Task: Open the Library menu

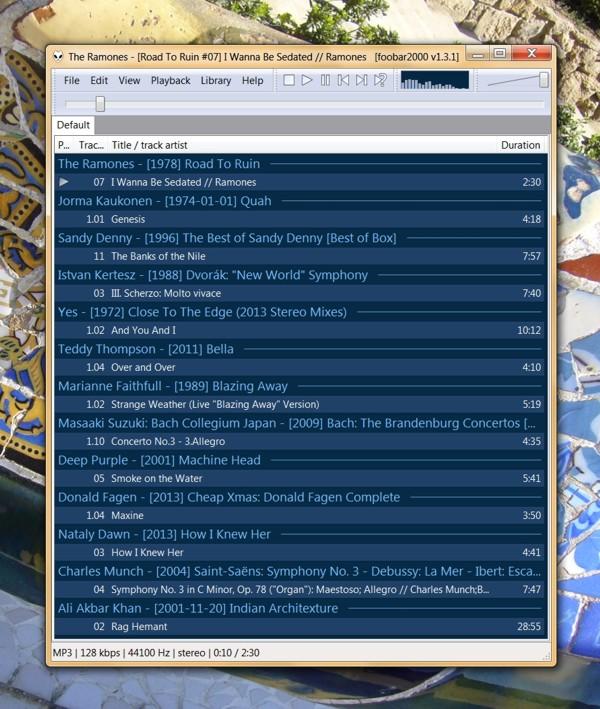Action: coord(216,80)
